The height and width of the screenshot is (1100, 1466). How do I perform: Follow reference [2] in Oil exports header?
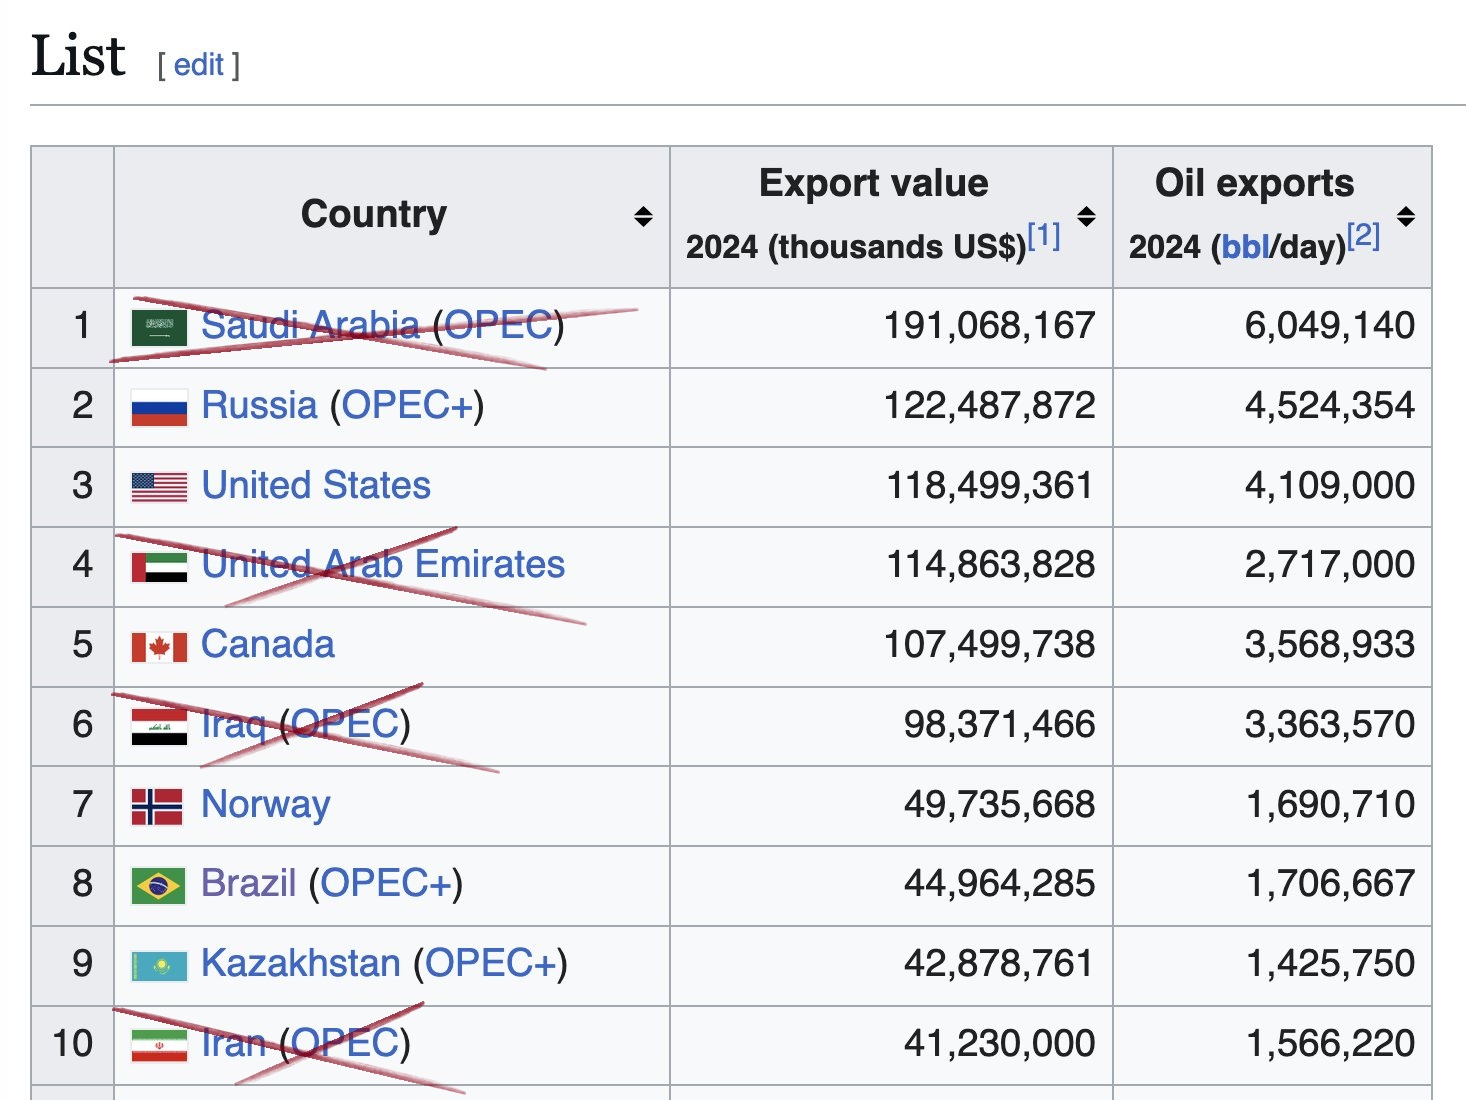(1363, 236)
